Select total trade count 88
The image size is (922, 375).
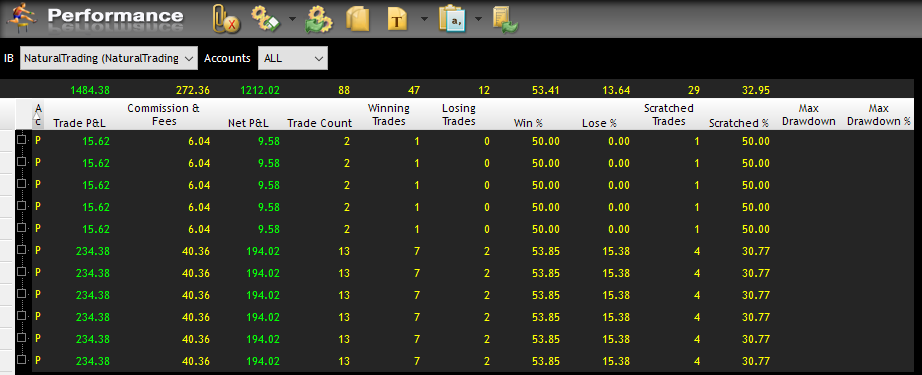click(344, 91)
